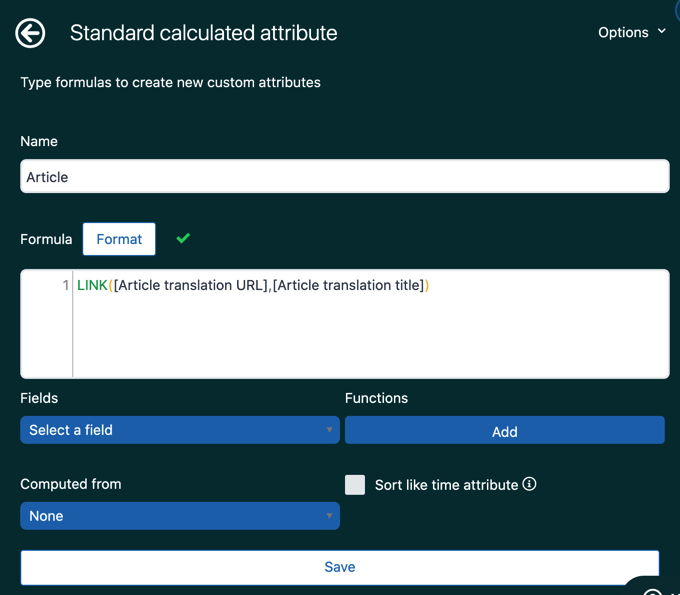This screenshot has width=680, height=595.
Task: Enable the Sort like time attribute checkbox
Action: pos(355,485)
